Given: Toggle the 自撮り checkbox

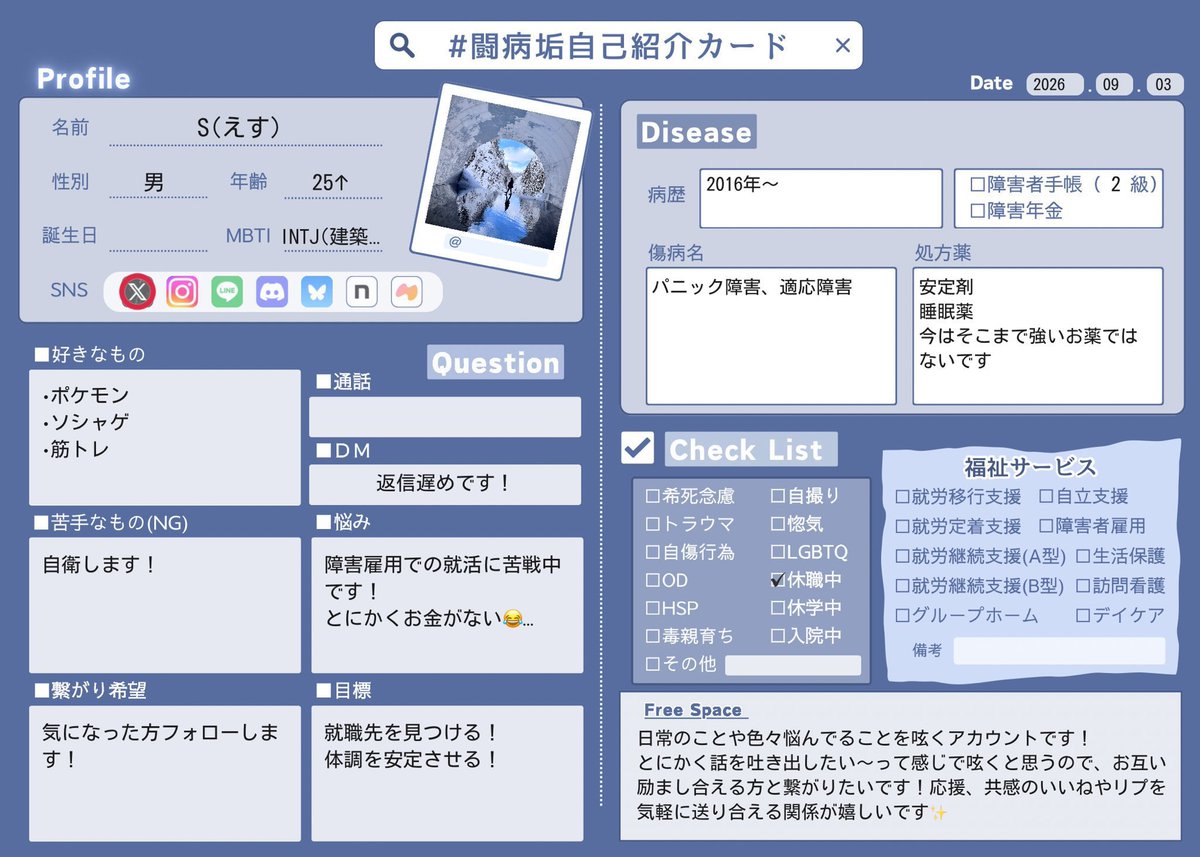Looking at the screenshot, I should [778, 496].
